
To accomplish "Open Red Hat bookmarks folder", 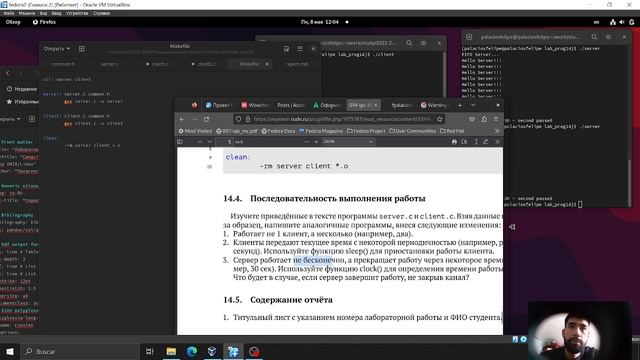I will (x=452, y=131).
